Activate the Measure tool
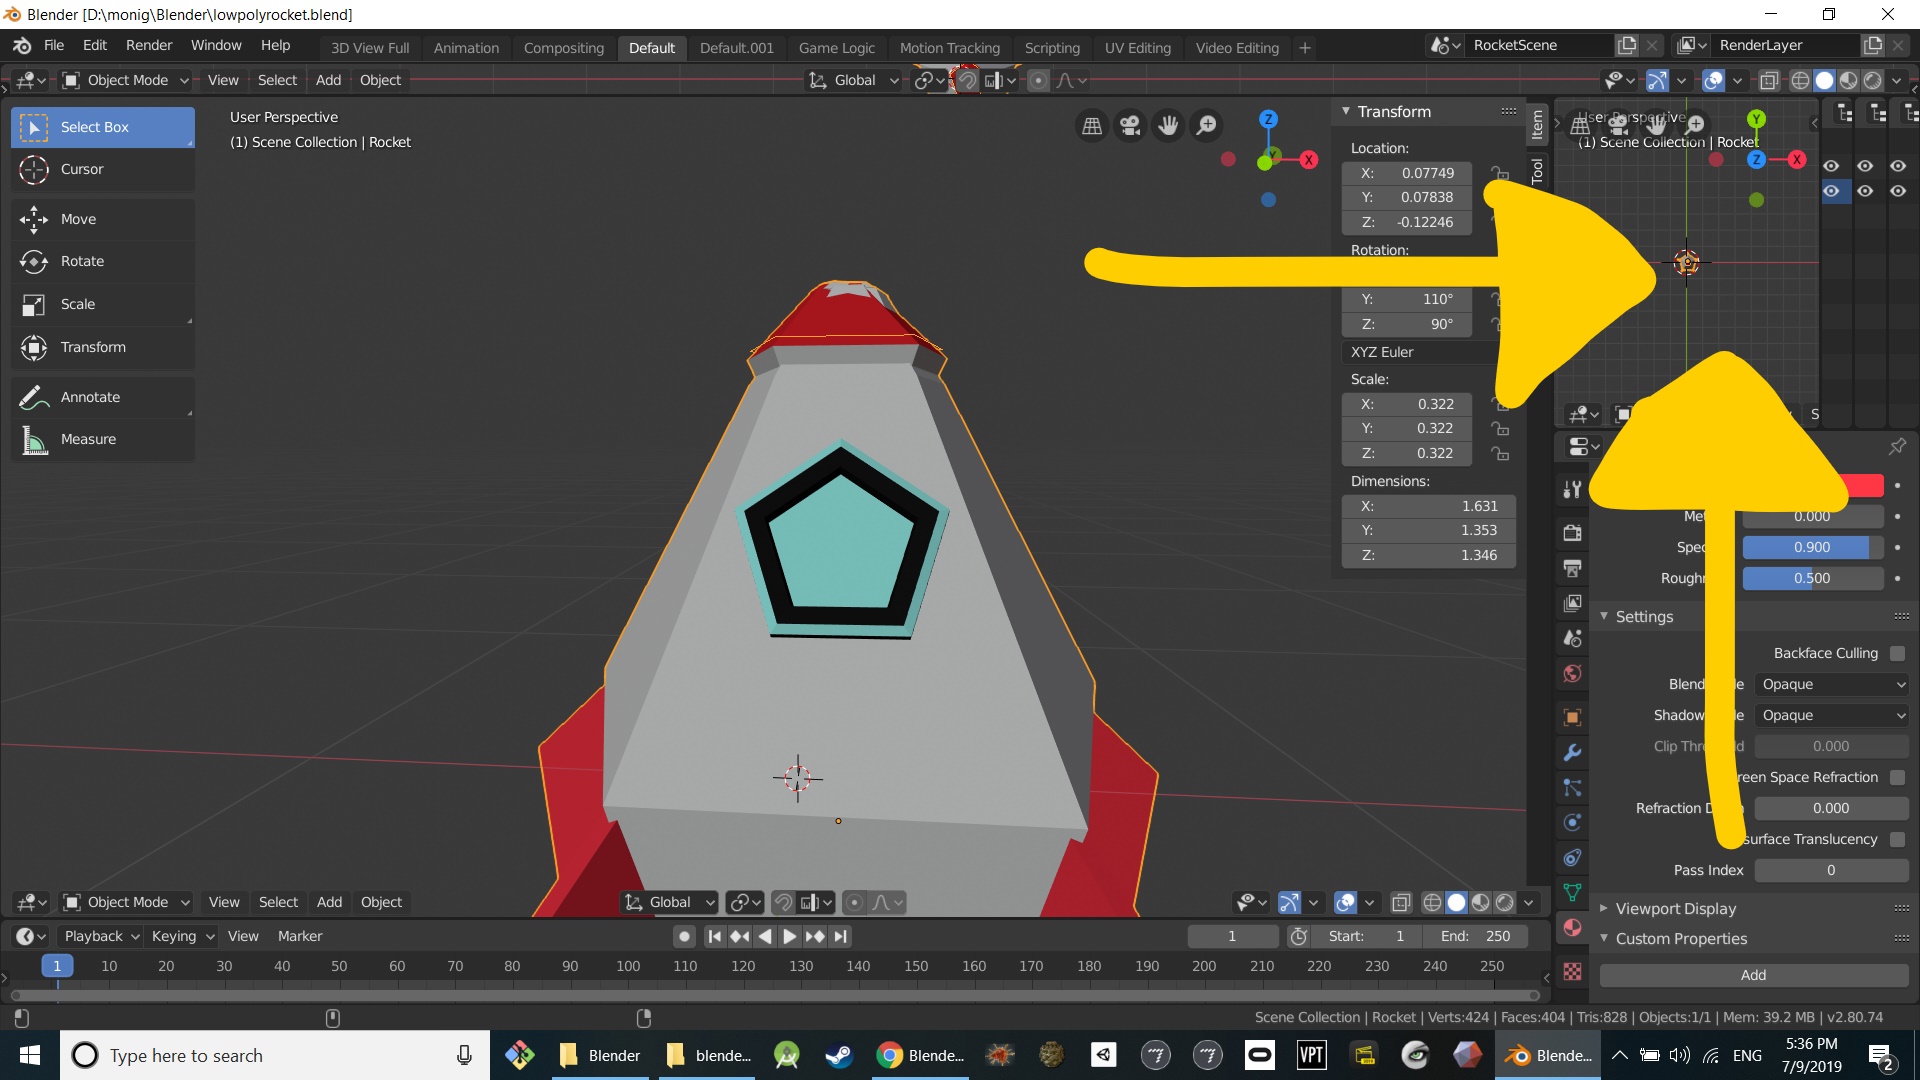This screenshot has height=1080, width=1920. [88, 439]
